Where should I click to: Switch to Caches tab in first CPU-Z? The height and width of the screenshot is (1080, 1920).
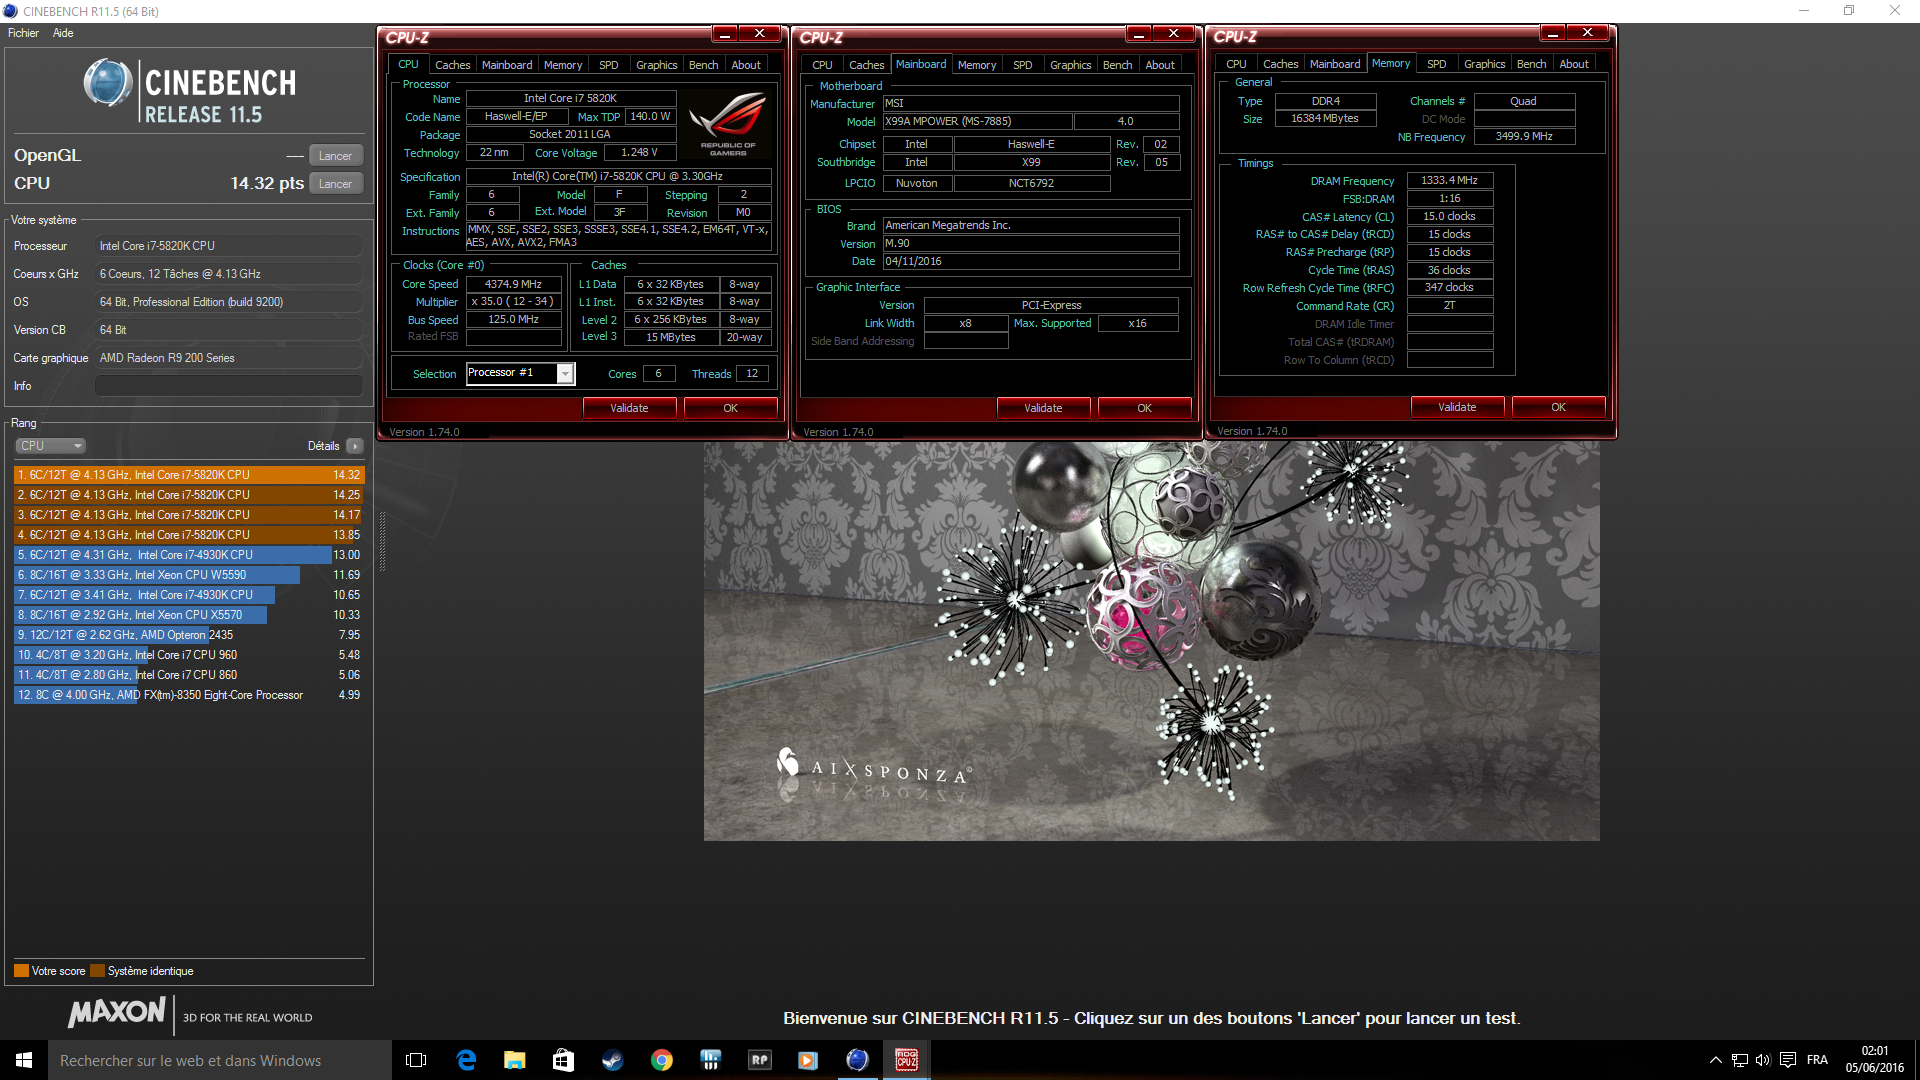[x=452, y=65]
